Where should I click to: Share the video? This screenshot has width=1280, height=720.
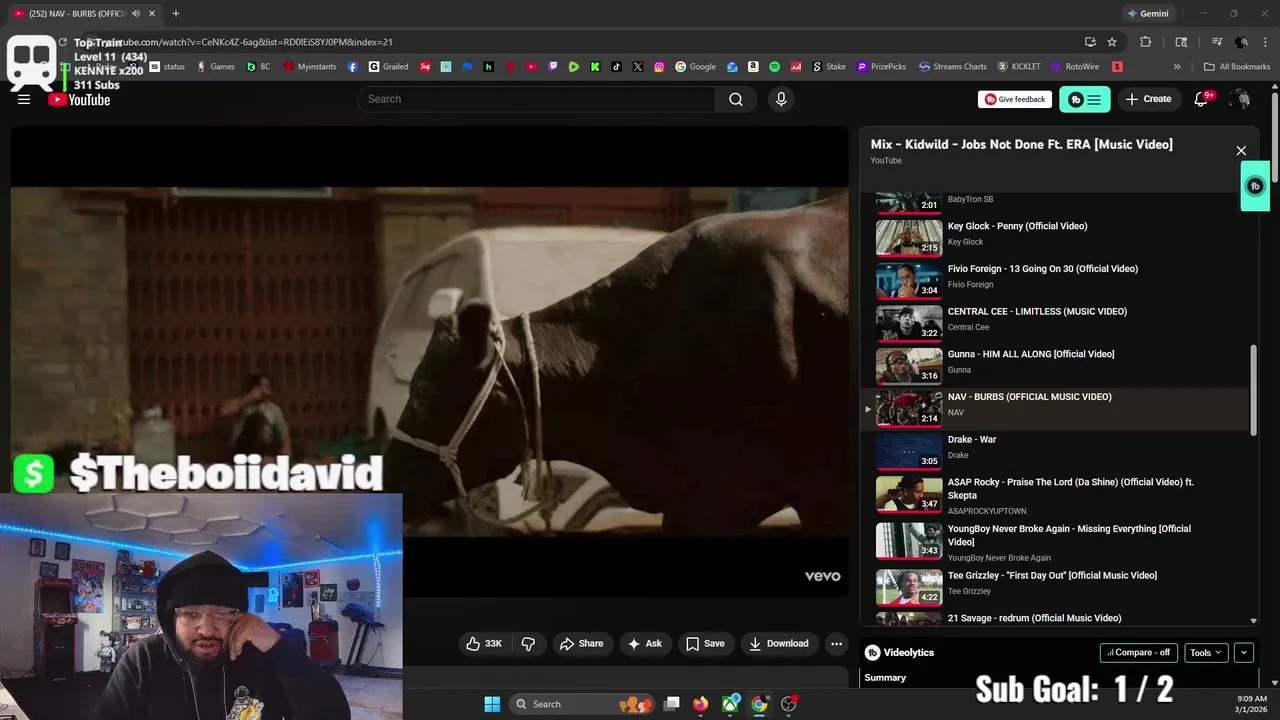tap(581, 644)
